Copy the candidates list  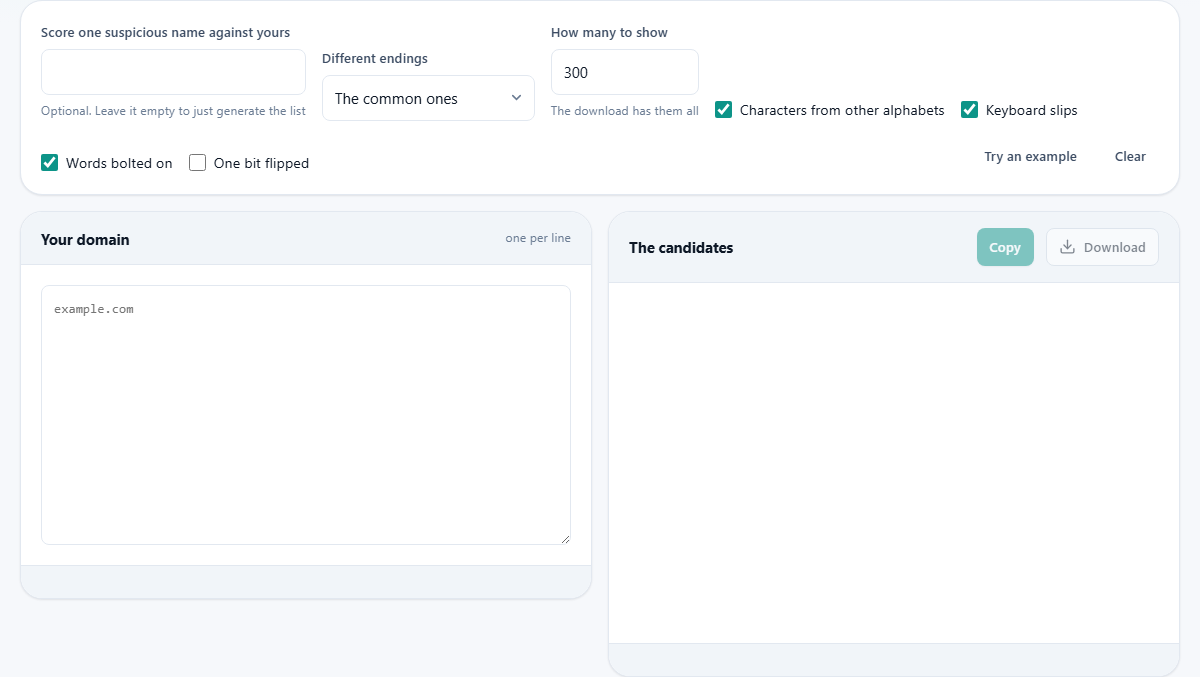click(x=1005, y=247)
